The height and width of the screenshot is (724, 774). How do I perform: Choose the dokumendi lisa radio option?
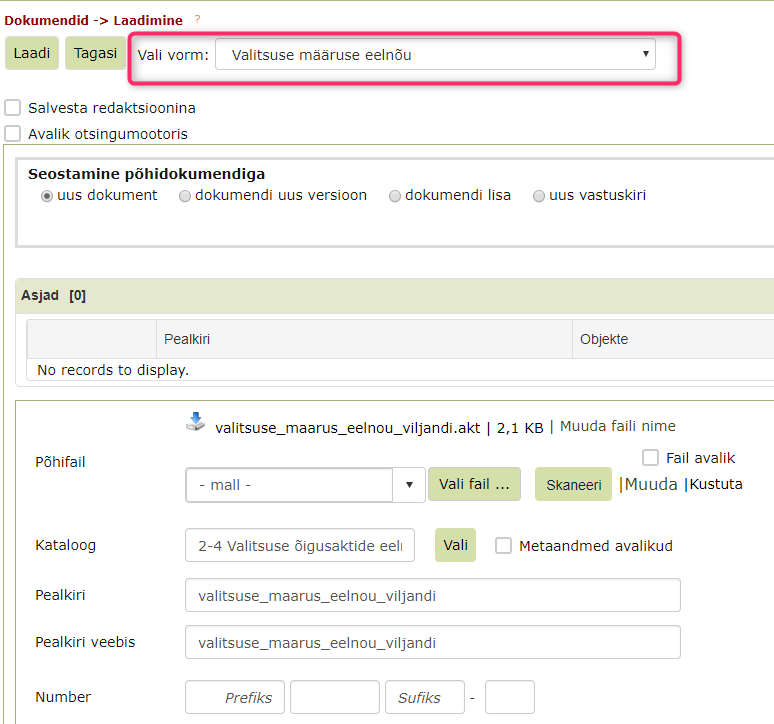(x=395, y=196)
